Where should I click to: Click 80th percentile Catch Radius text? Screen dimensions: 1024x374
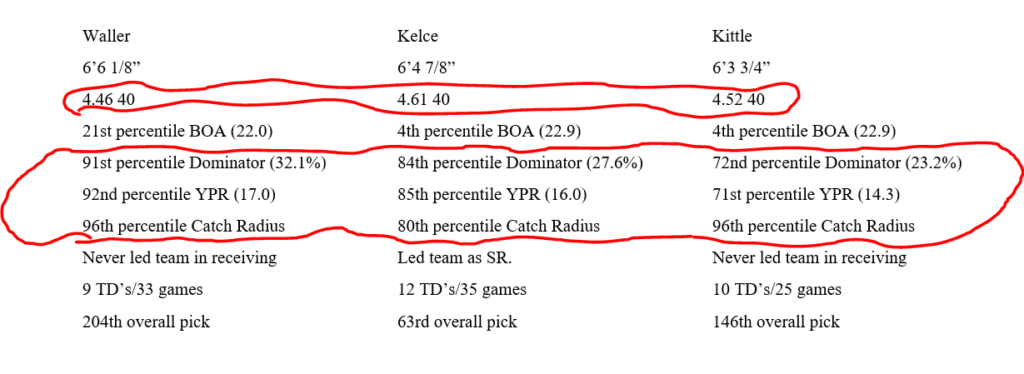(499, 226)
